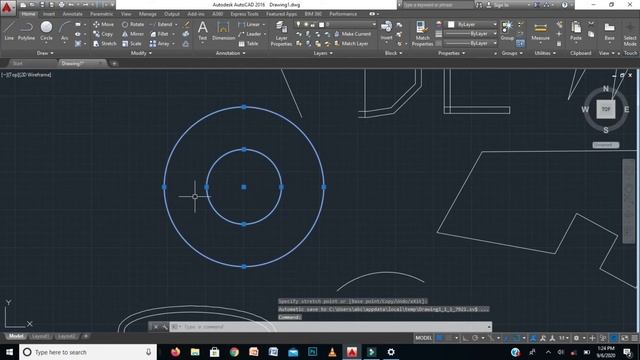The image size is (640, 360).
Task: Open the ByLayer lineweight dropdown
Action: [x=471, y=34]
